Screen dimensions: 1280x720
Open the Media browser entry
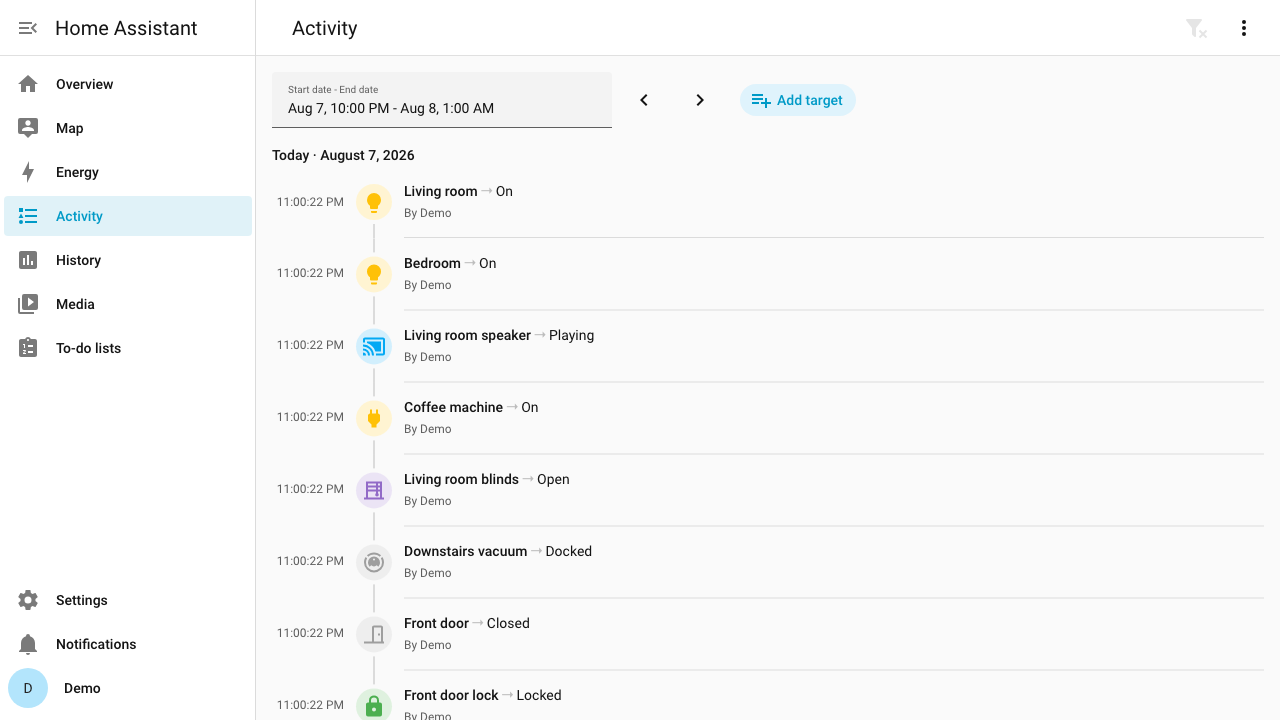pos(128,304)
